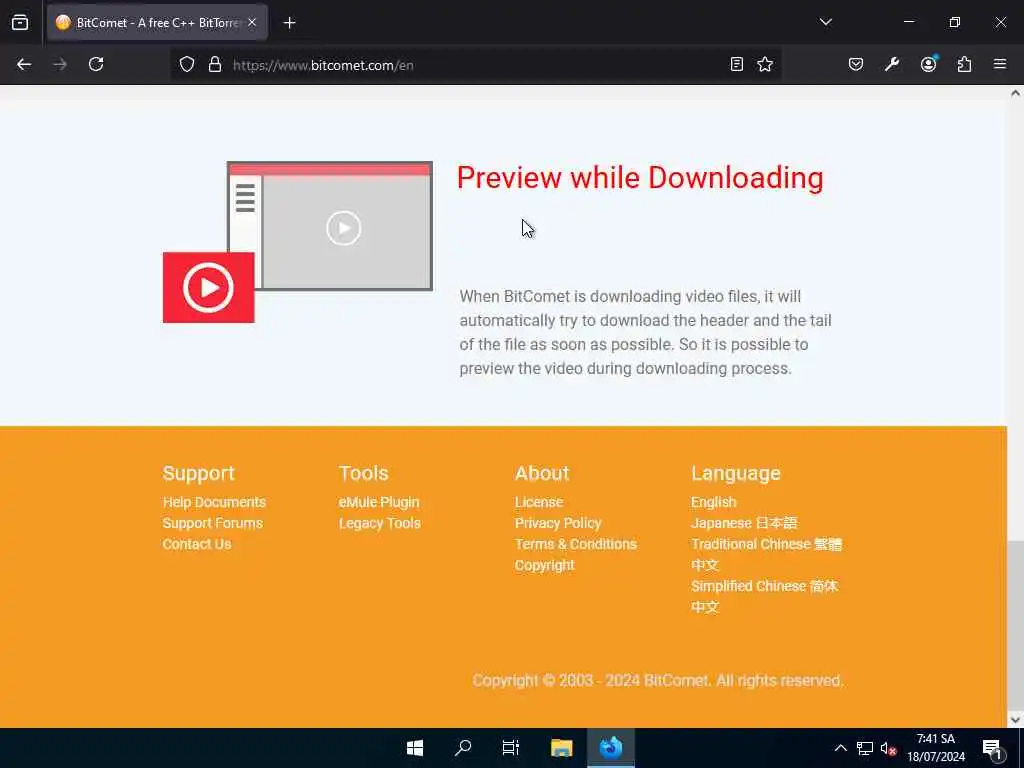Open the muted volume tray icon
Viewport: 1024px width, 768px height.
[x=888, y=748]
